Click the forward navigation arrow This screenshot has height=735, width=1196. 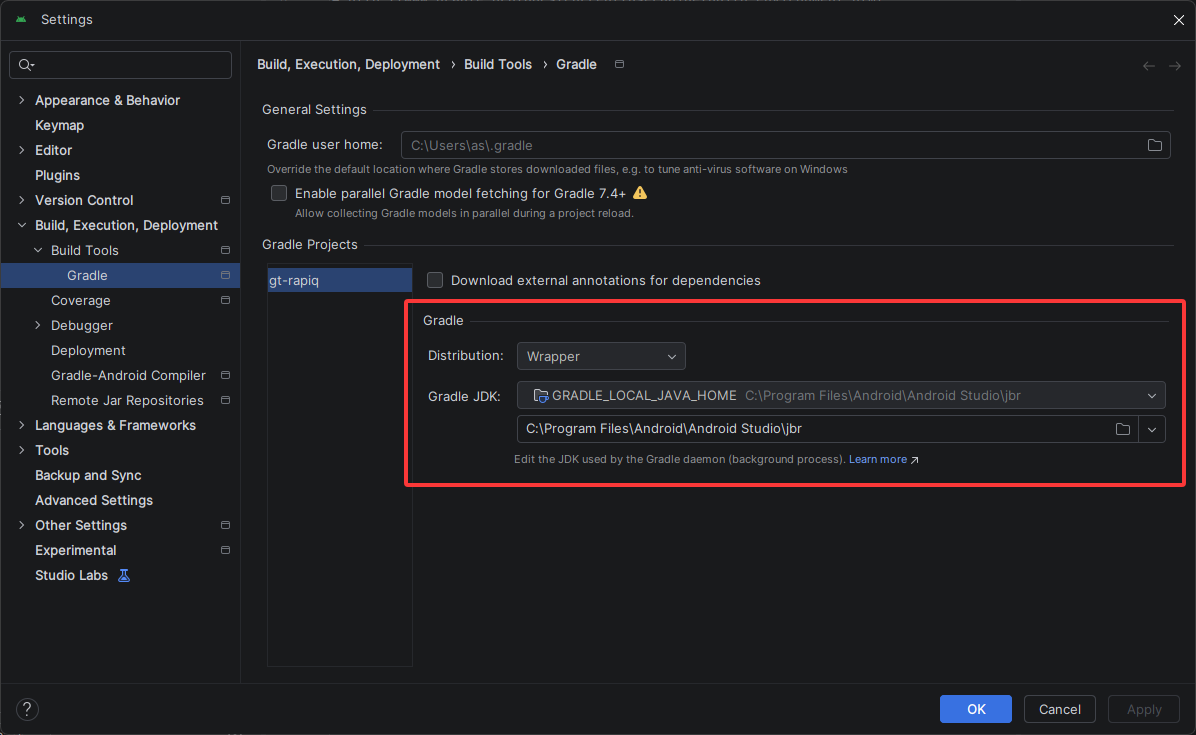(1175, 66)
